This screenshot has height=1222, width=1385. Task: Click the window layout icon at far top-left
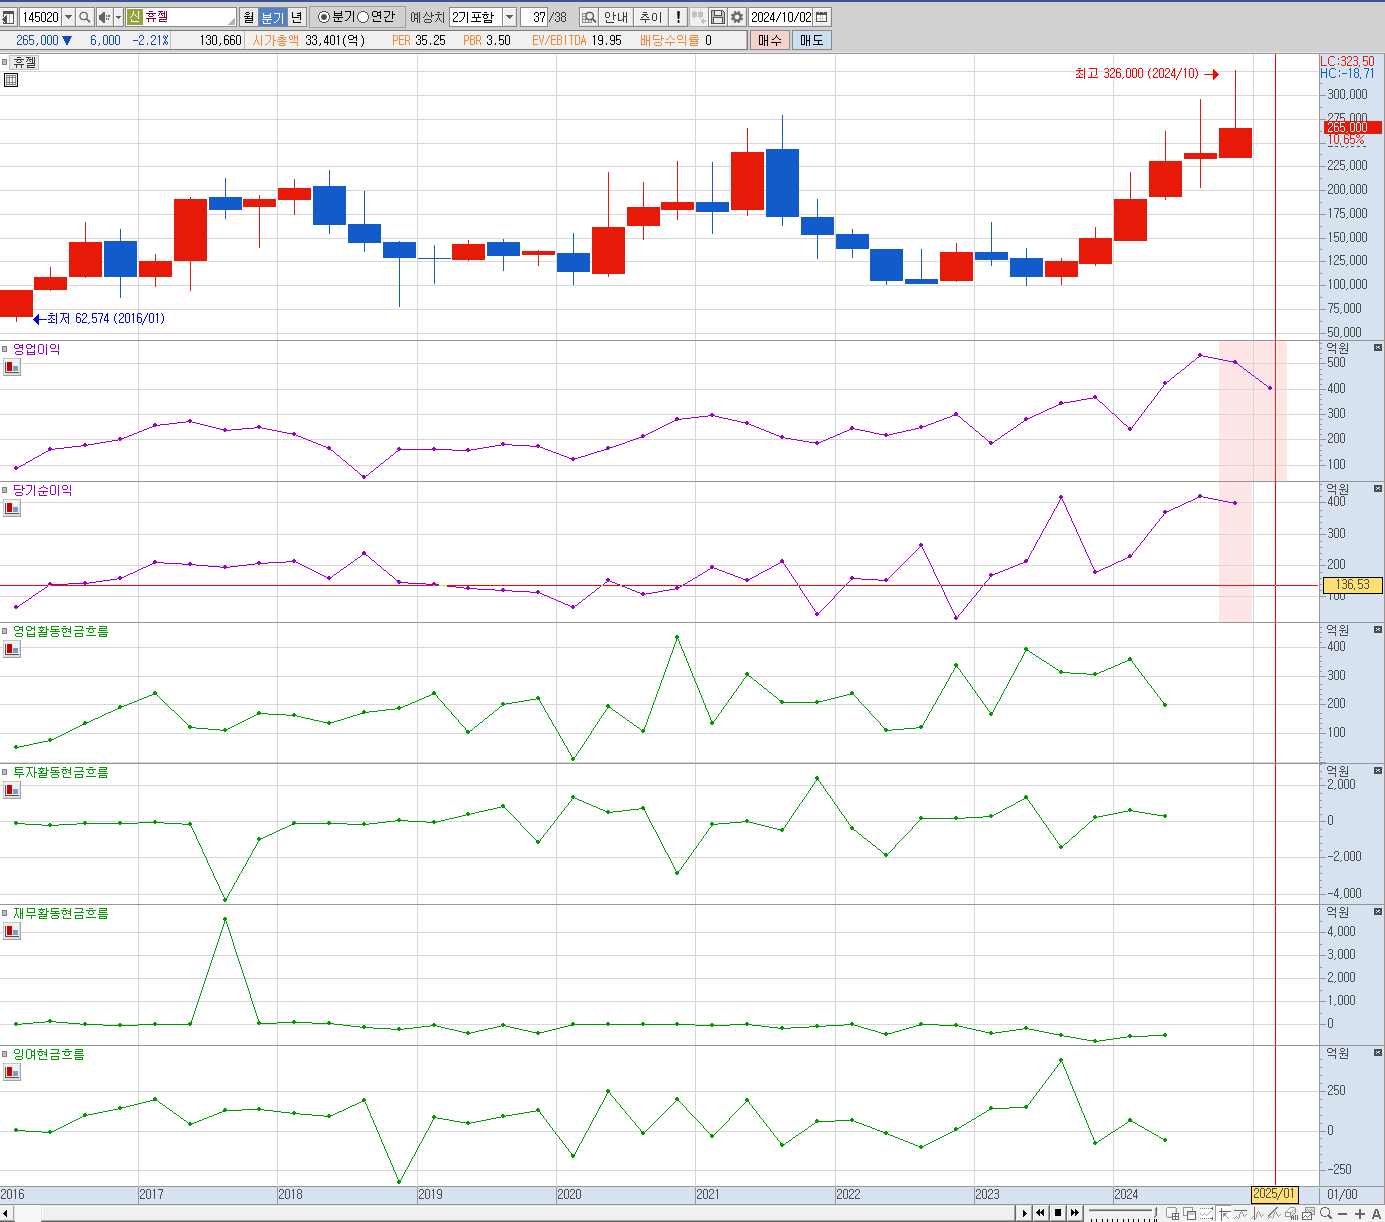click(9, 17)
